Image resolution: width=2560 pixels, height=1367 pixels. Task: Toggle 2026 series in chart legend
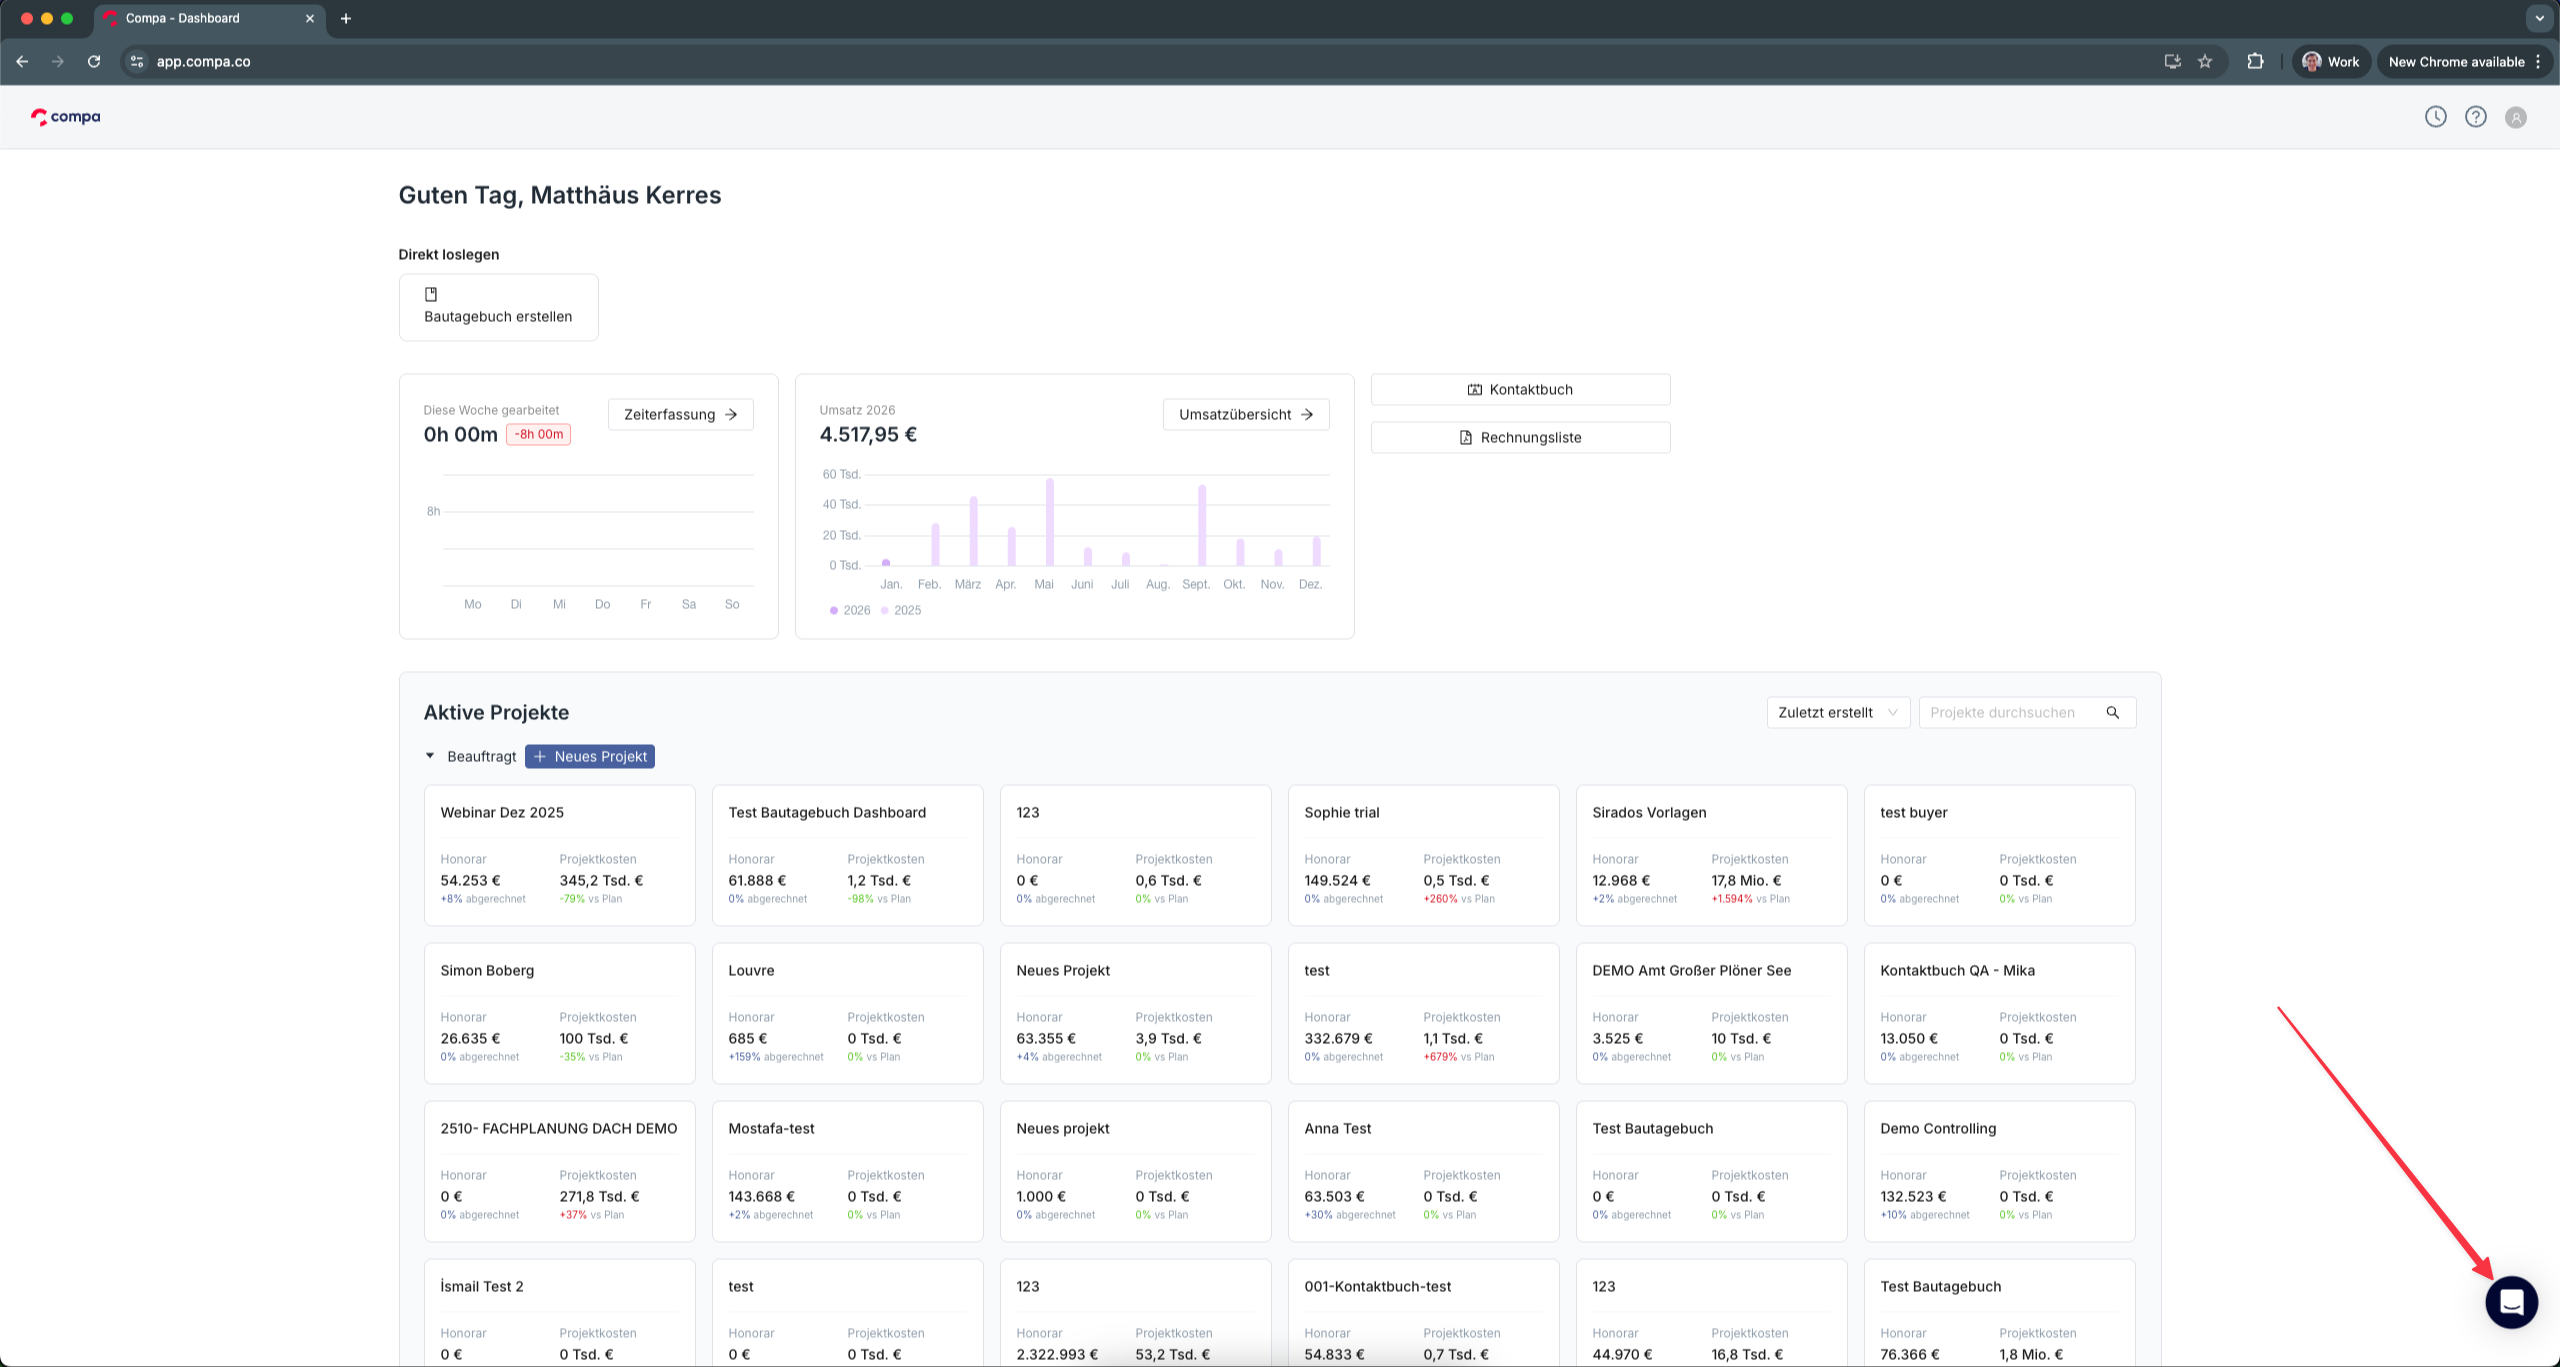tap(850, 610)
